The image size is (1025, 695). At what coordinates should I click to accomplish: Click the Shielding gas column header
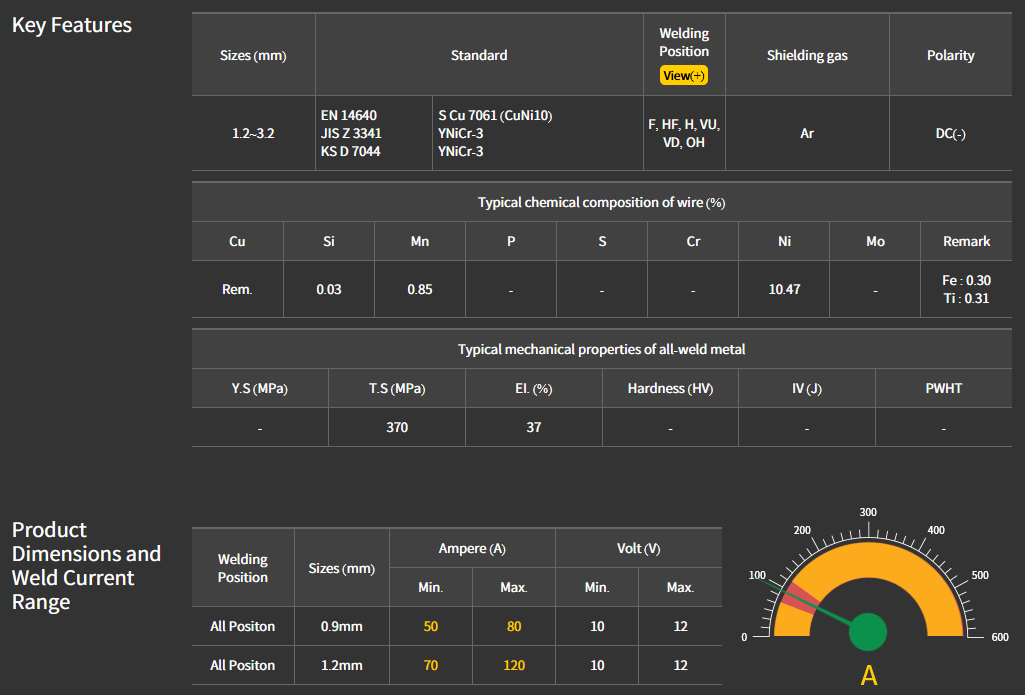pos(807,55)
